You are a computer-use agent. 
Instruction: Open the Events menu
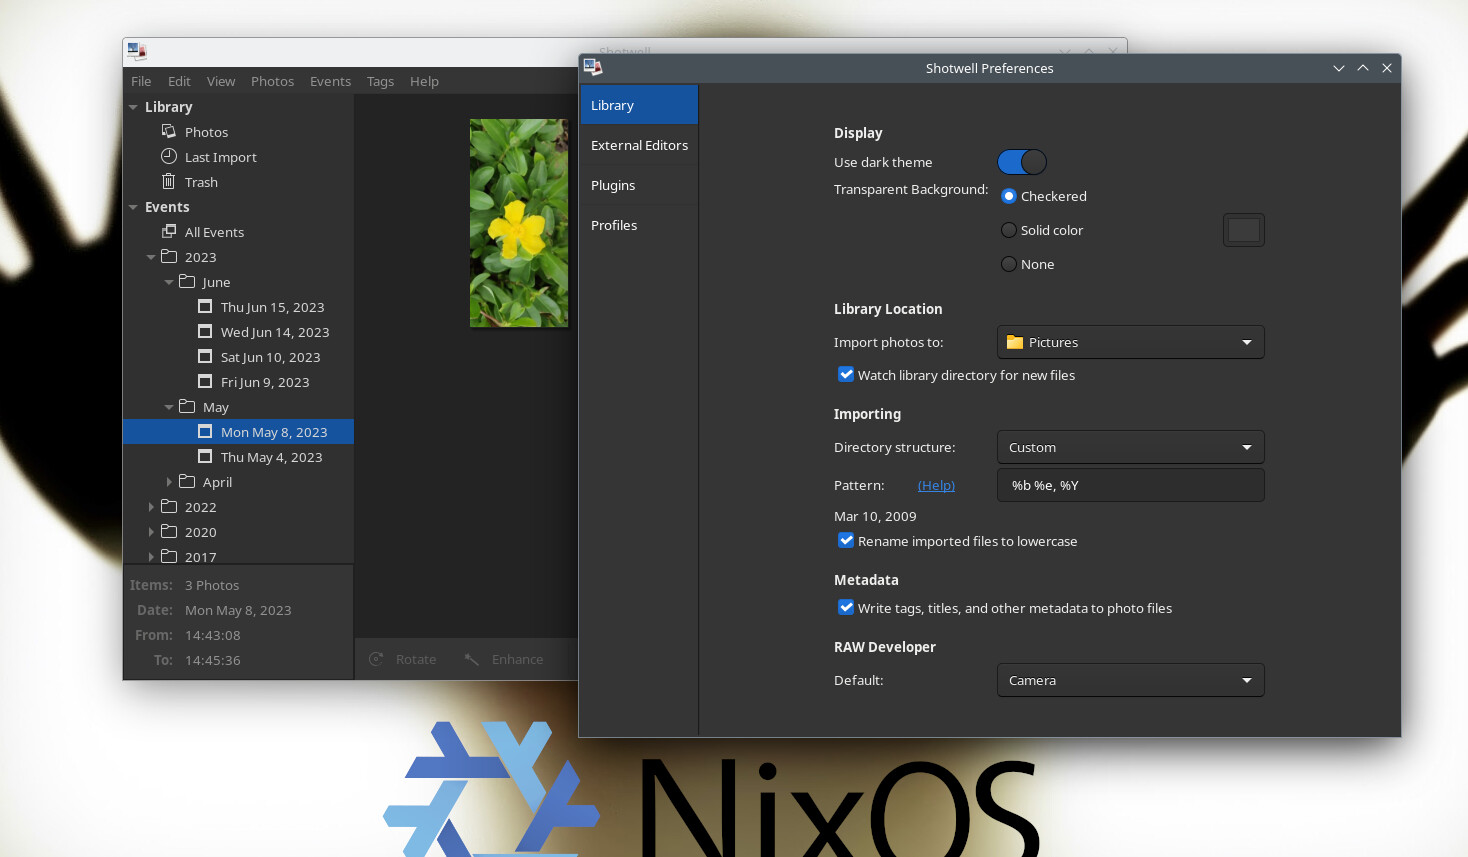(x=330, y=81)
